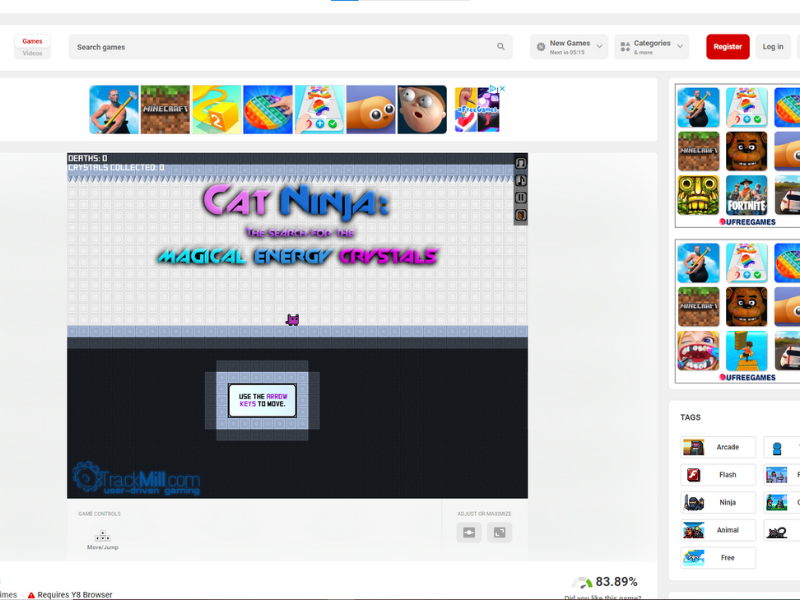Select the yellow cube game in the banner
This screenshot has width=800, height=600.
coord(216,110)
